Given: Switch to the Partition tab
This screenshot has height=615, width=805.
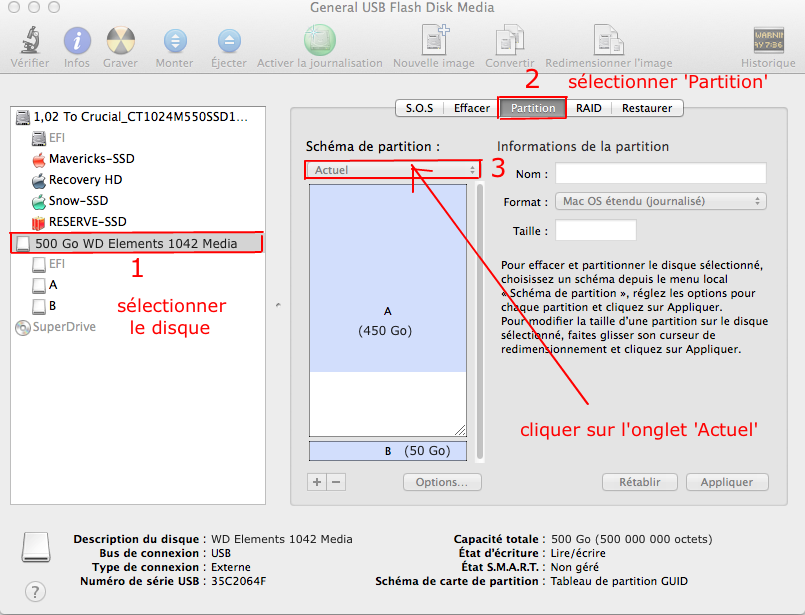Looking at the screenshot, I should 533,108.
